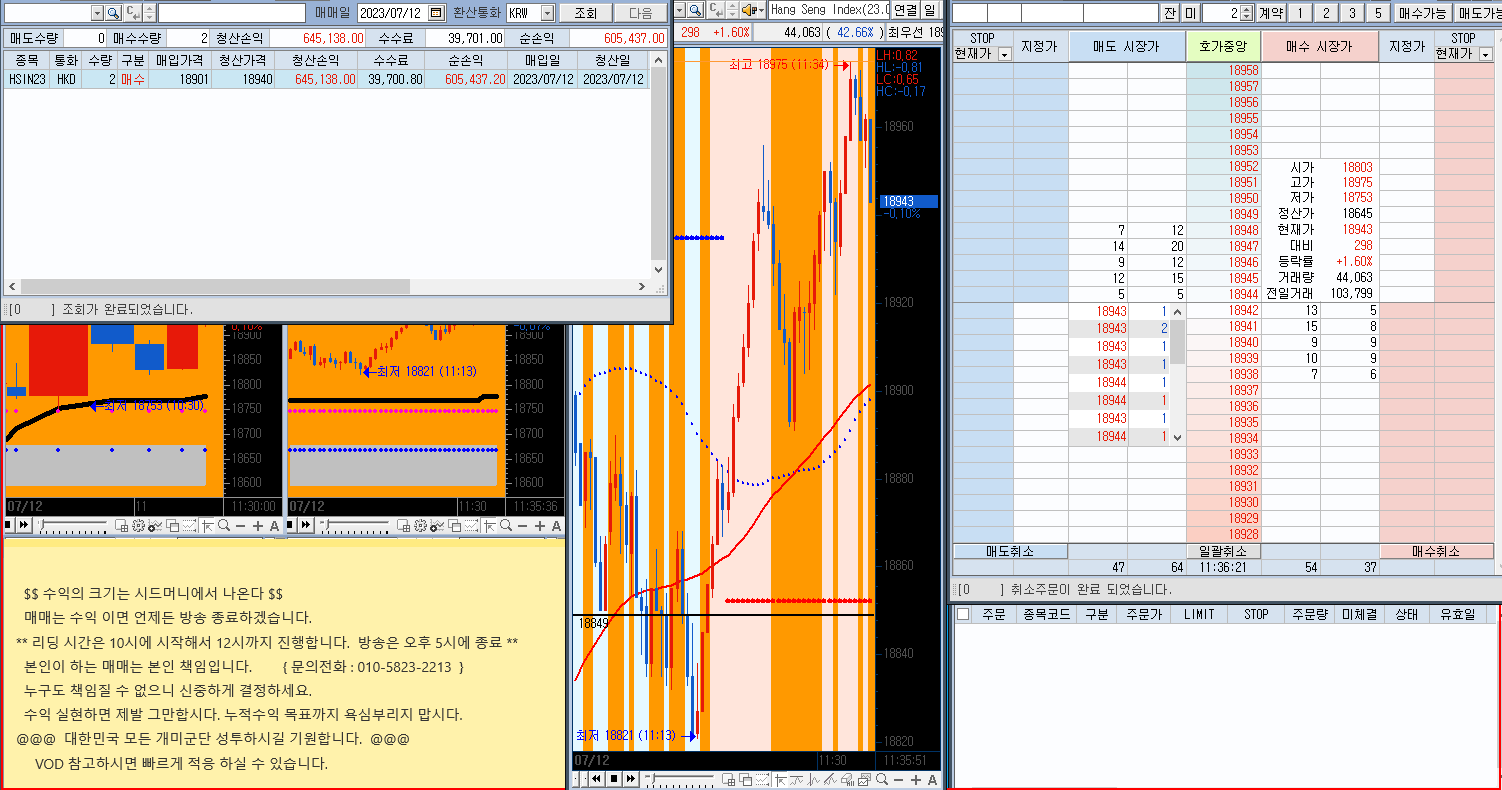Click the 일괄취소 cancel-all button
This screenshot has width=1502, height=790.
click(x=1222, y=551)
